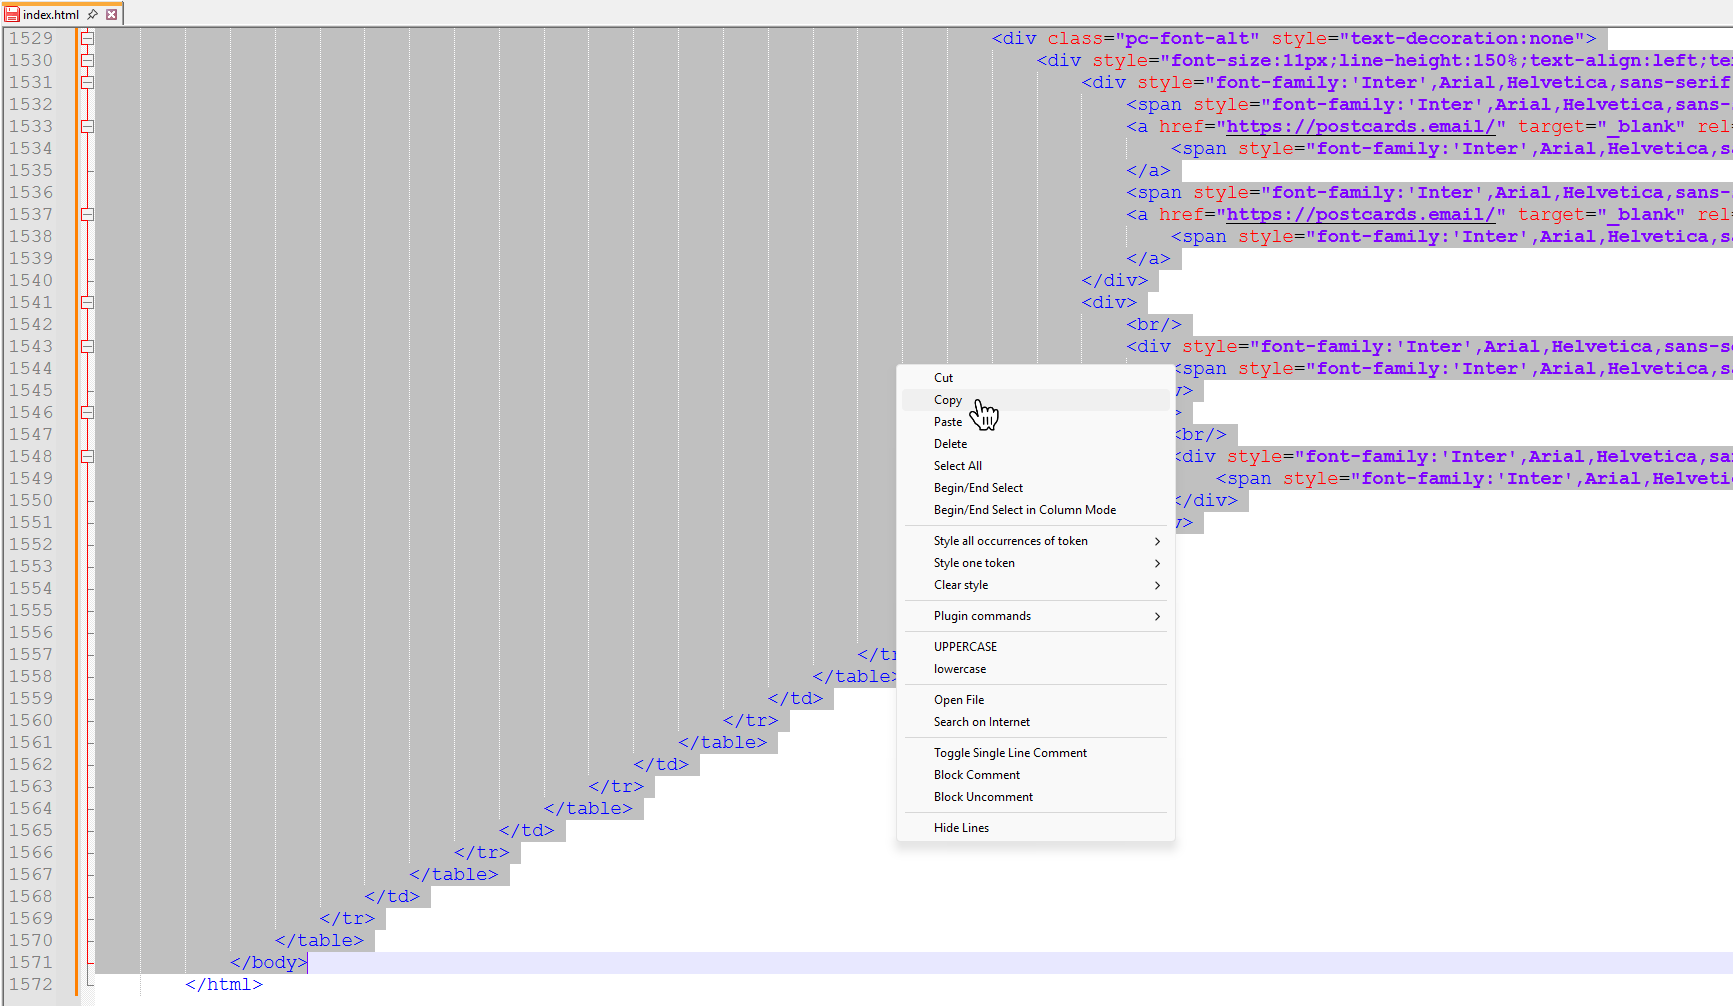Click the </a> tag on line 1539
This screenshot has width=1733, height=1006.
point(1148,258)
